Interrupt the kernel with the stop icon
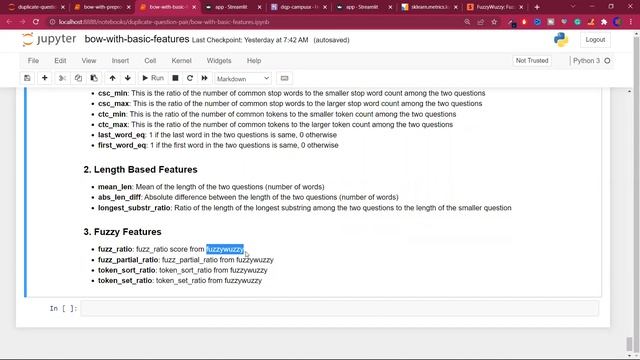 pyautogui.click(x=175, y=78)
